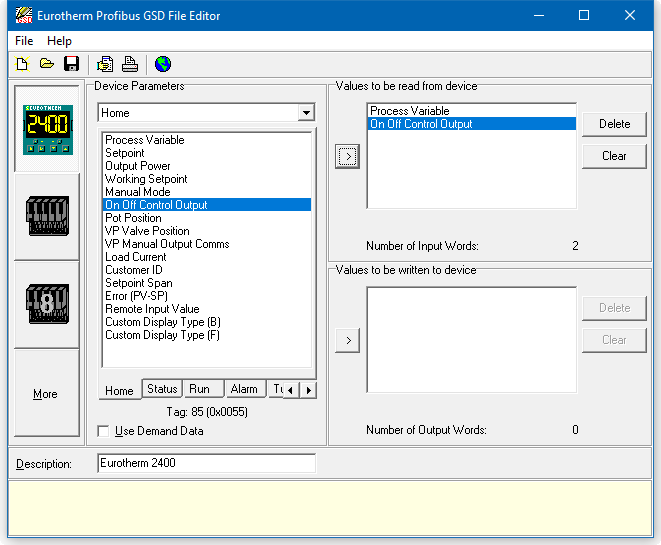
Task: Click the print preview toolbar icon
Action: point(105,64)
